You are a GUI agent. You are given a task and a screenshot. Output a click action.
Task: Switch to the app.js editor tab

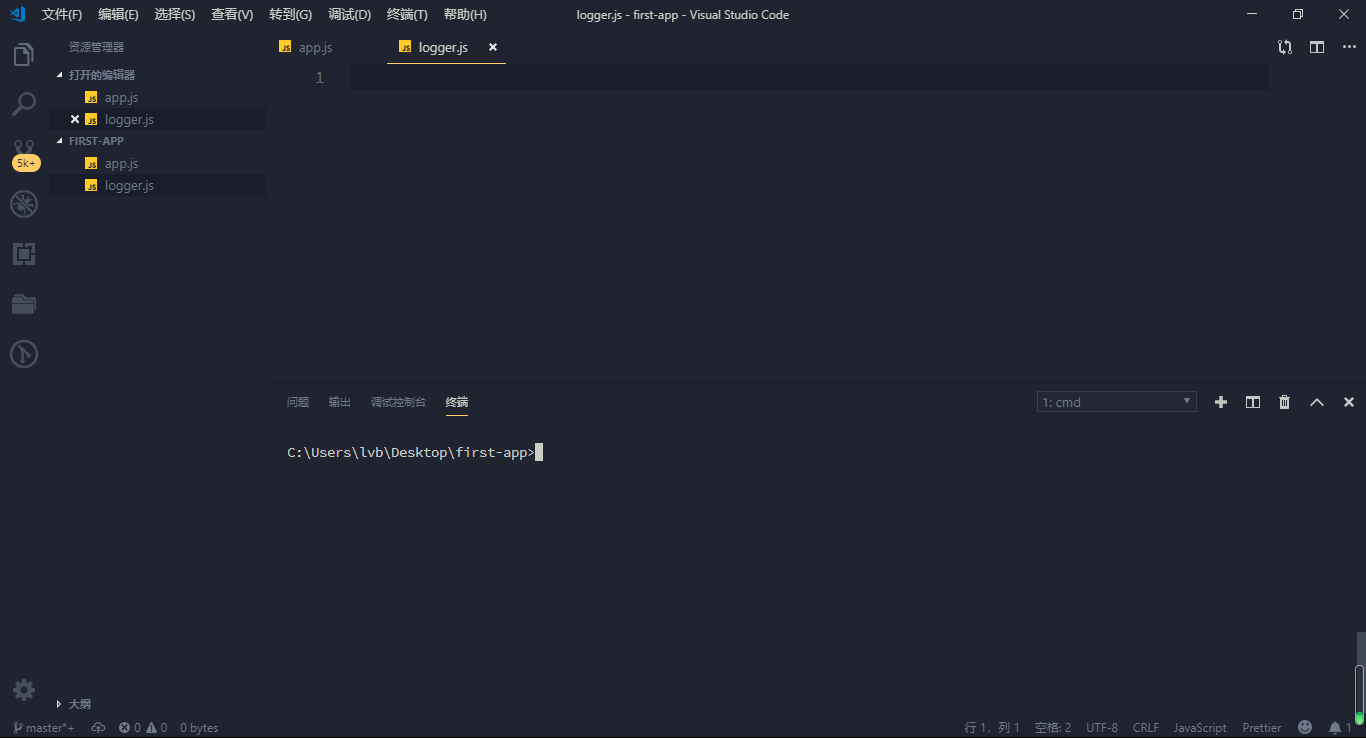tap(316, 47)
